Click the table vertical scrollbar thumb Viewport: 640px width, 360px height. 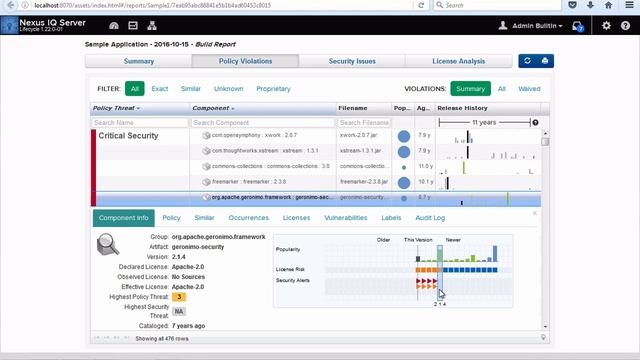(x=545, y=142)
